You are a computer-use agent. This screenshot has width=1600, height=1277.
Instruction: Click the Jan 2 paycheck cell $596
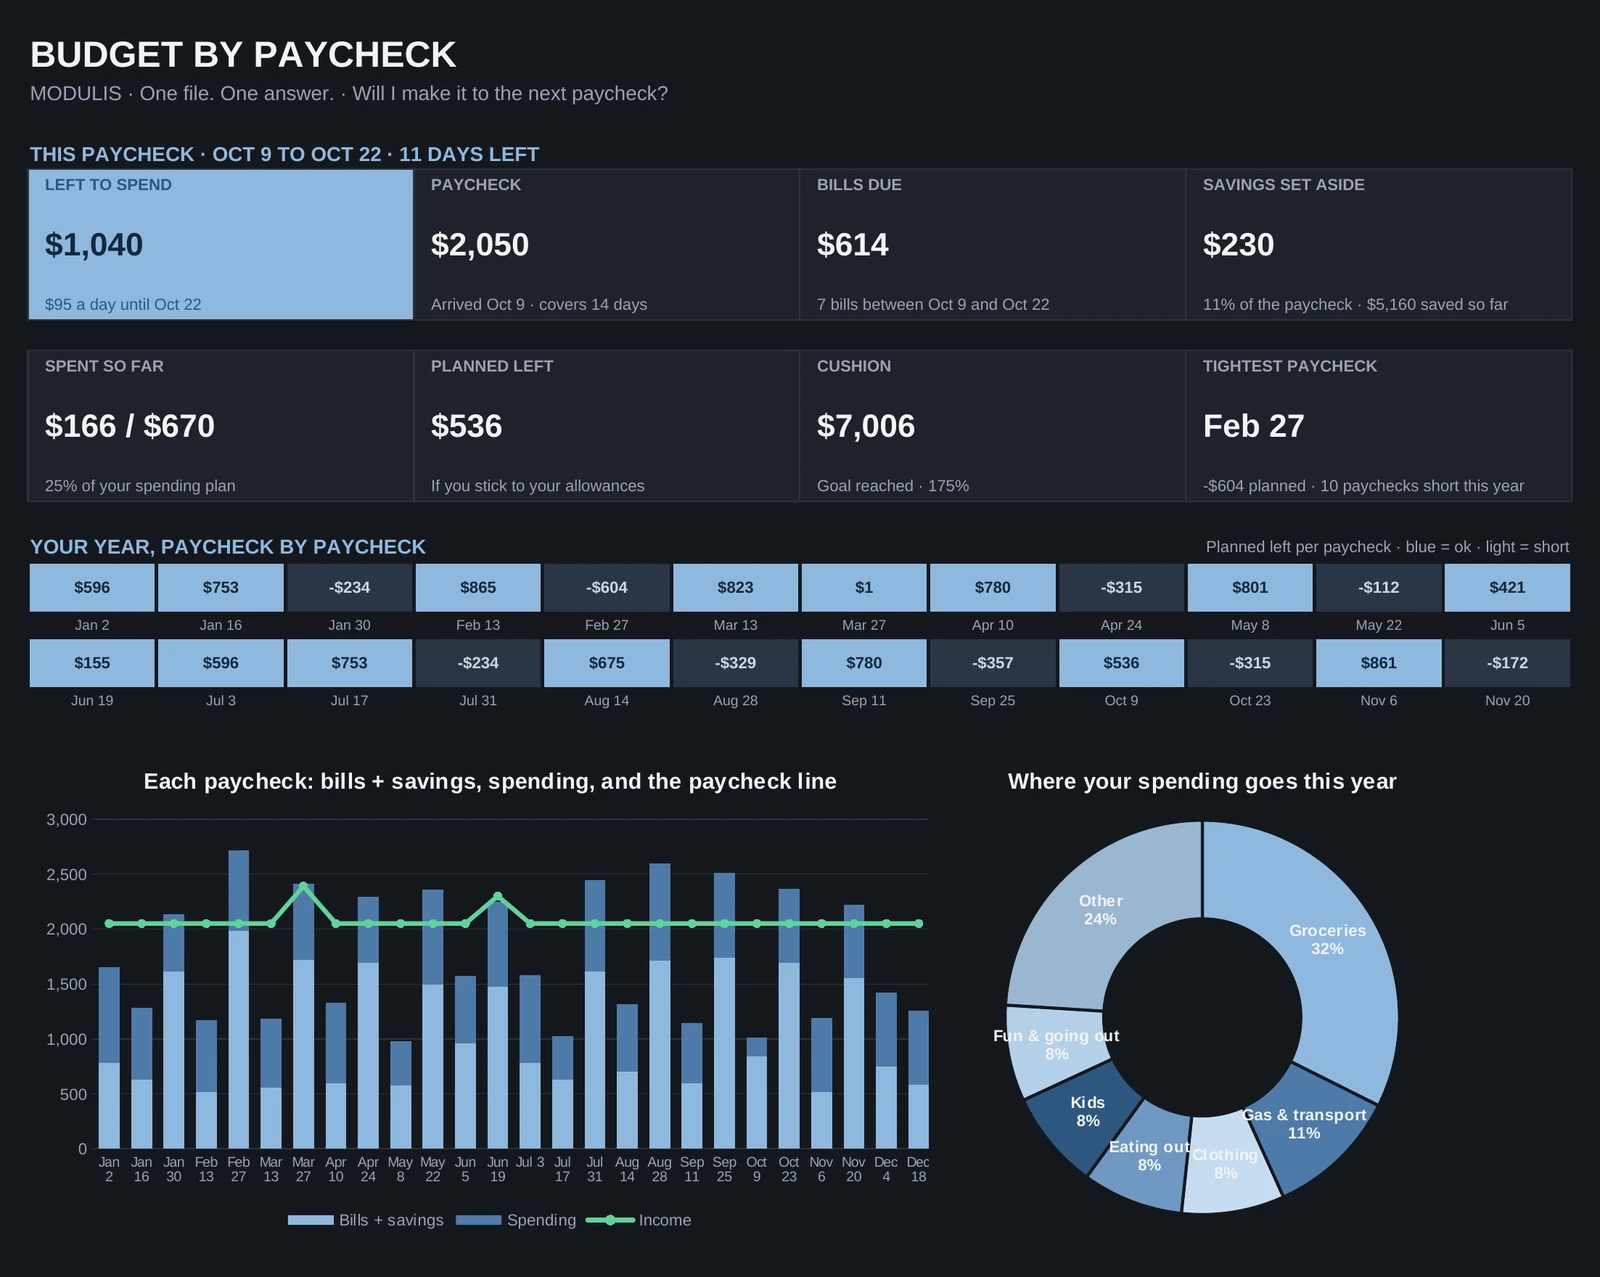[92, 587]
